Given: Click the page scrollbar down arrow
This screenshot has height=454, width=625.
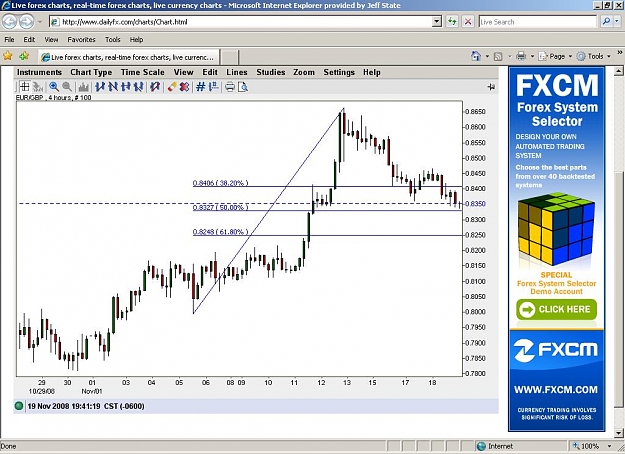Looking at the screenshot, I should coord(619,433).
